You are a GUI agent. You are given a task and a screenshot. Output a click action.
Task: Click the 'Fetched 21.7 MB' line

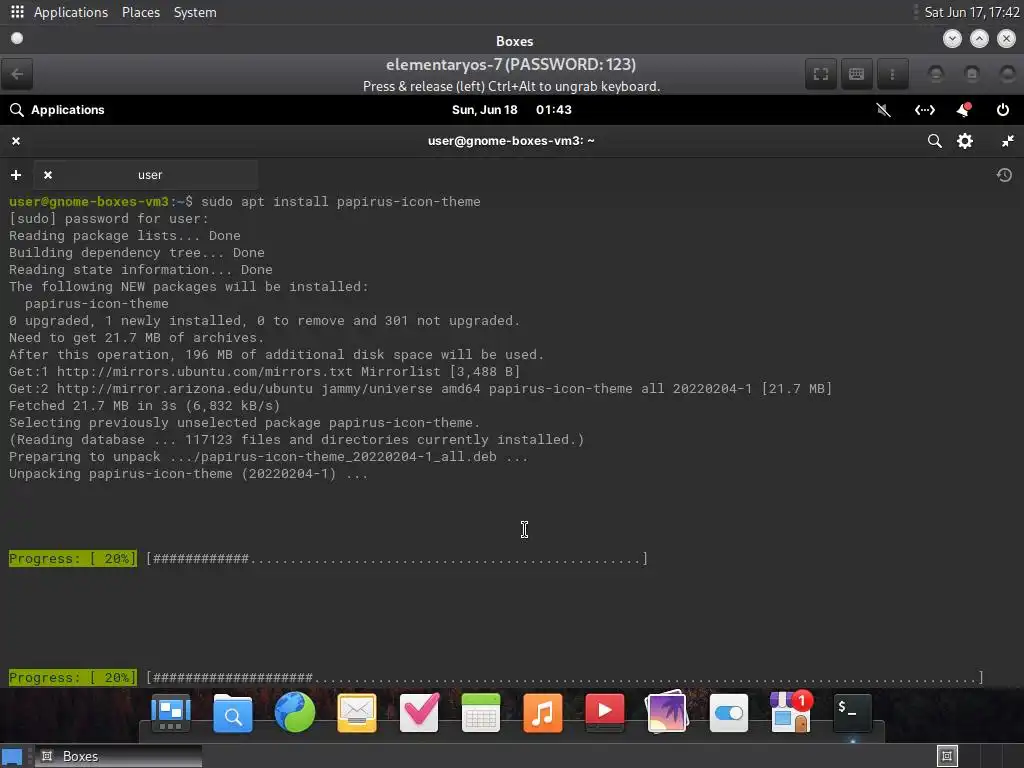point(144,406)
